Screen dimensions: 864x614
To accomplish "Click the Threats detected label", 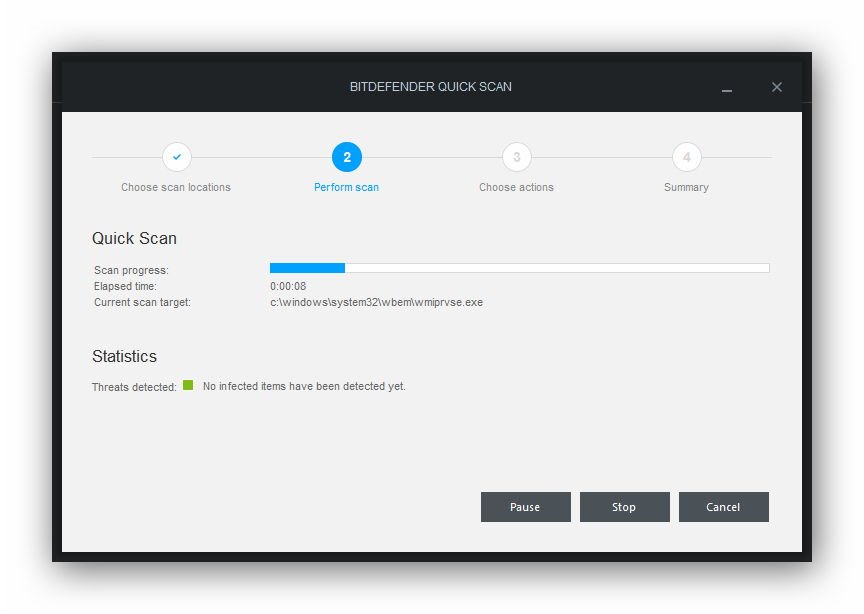I will pyautogui.click(x=134, y=387).
